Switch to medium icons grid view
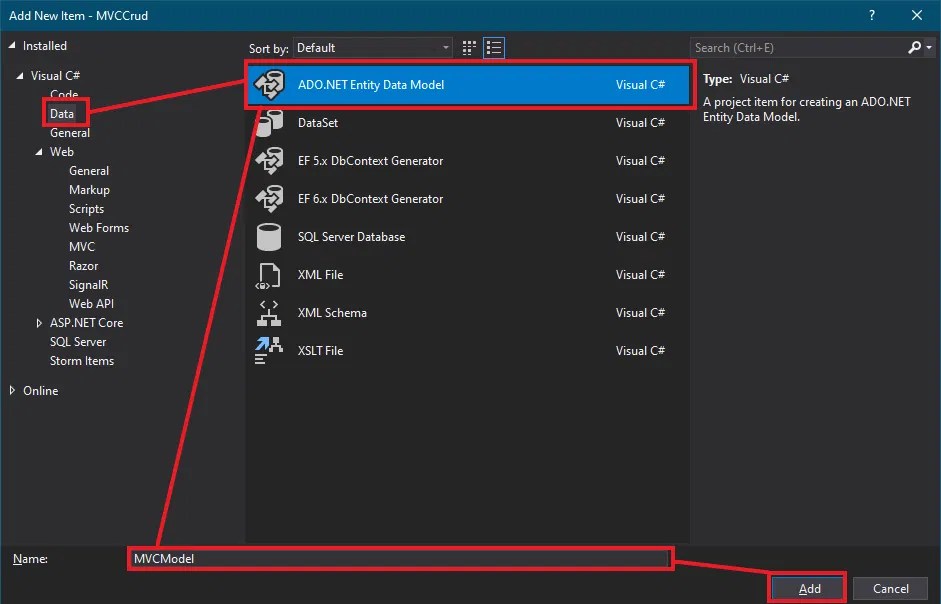Screen dimensions: 941x604 [x=469, y=48]
